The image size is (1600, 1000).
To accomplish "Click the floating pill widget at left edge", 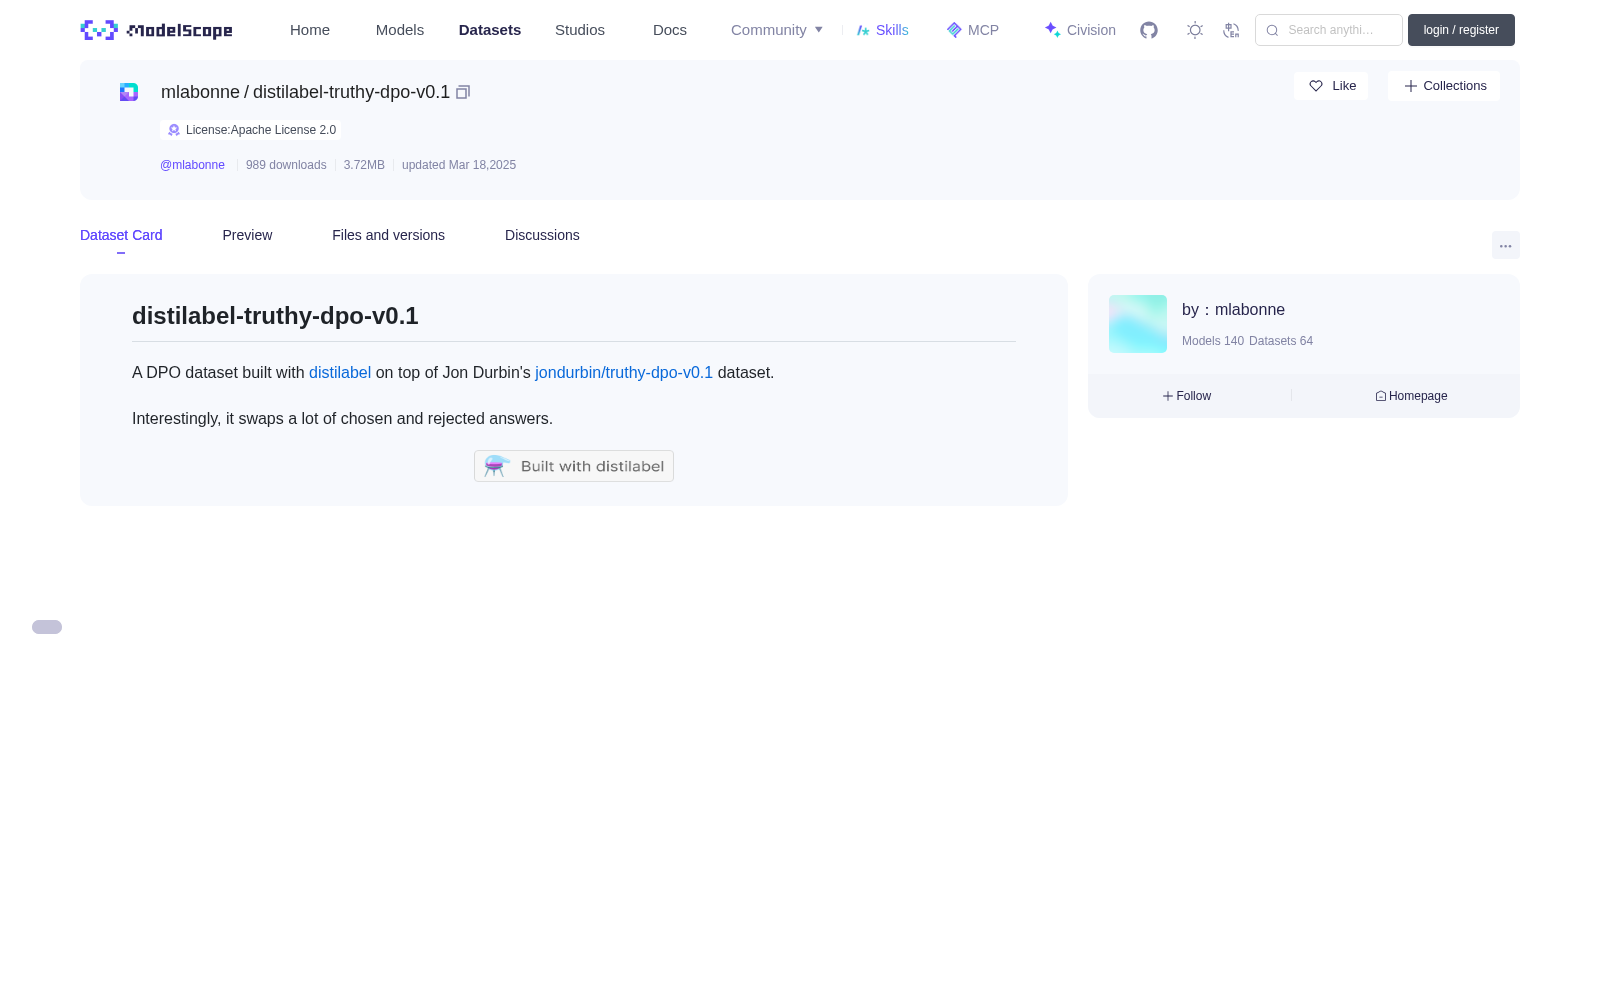I will pyautogui.click(x=47, y=627).
